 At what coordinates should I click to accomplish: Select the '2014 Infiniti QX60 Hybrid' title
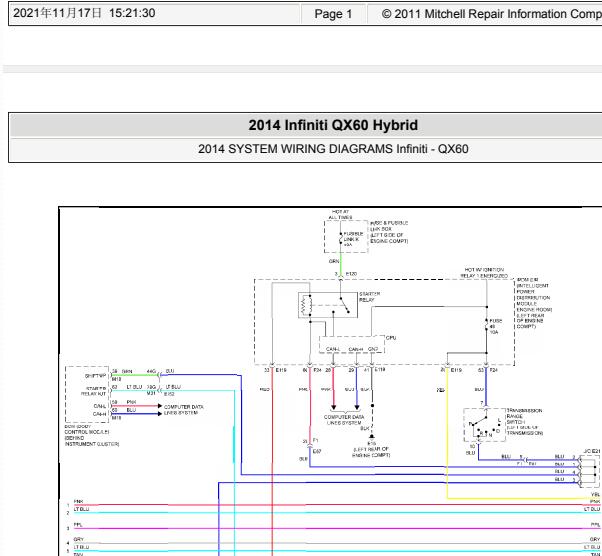tap(333, 125)
